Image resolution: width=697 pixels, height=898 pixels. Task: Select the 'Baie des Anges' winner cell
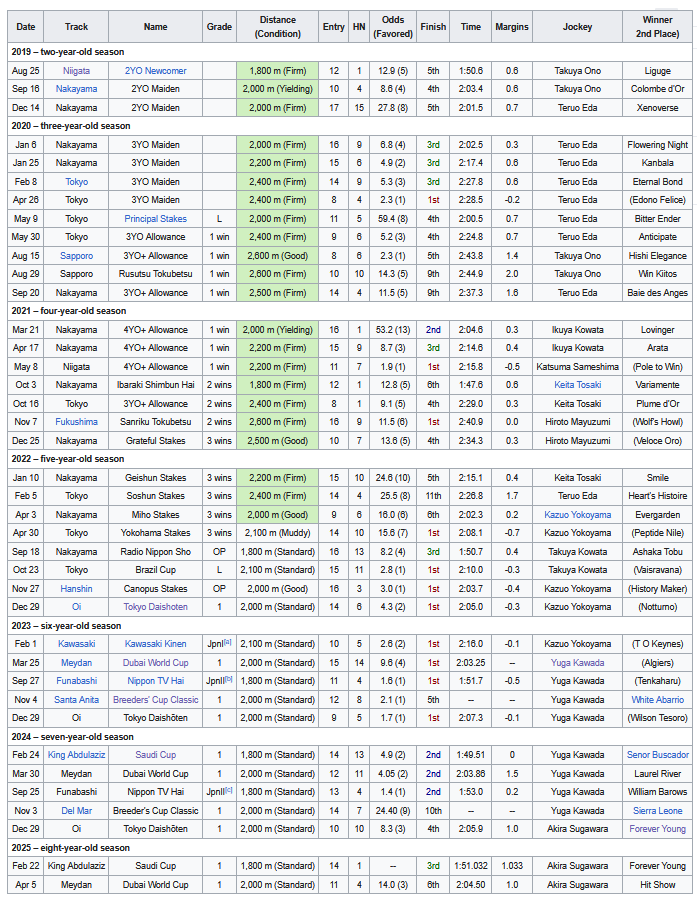click(x=657, y=293)
